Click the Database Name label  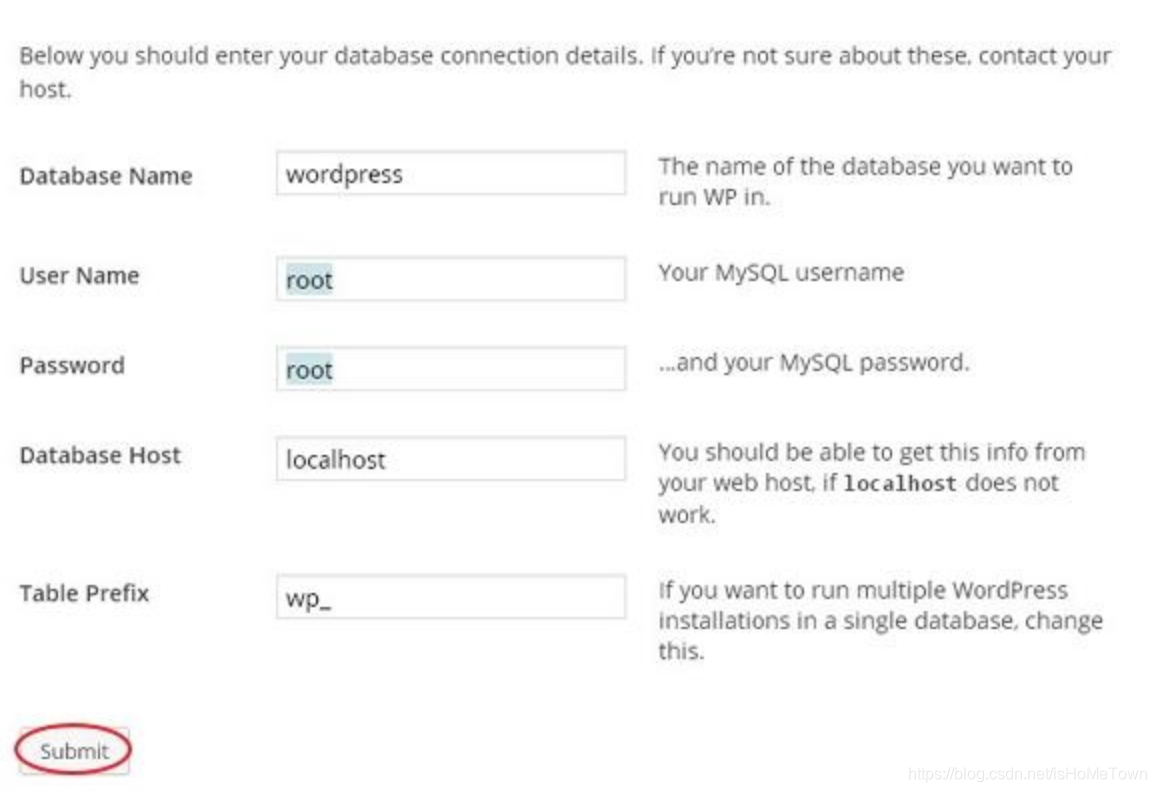106,176
